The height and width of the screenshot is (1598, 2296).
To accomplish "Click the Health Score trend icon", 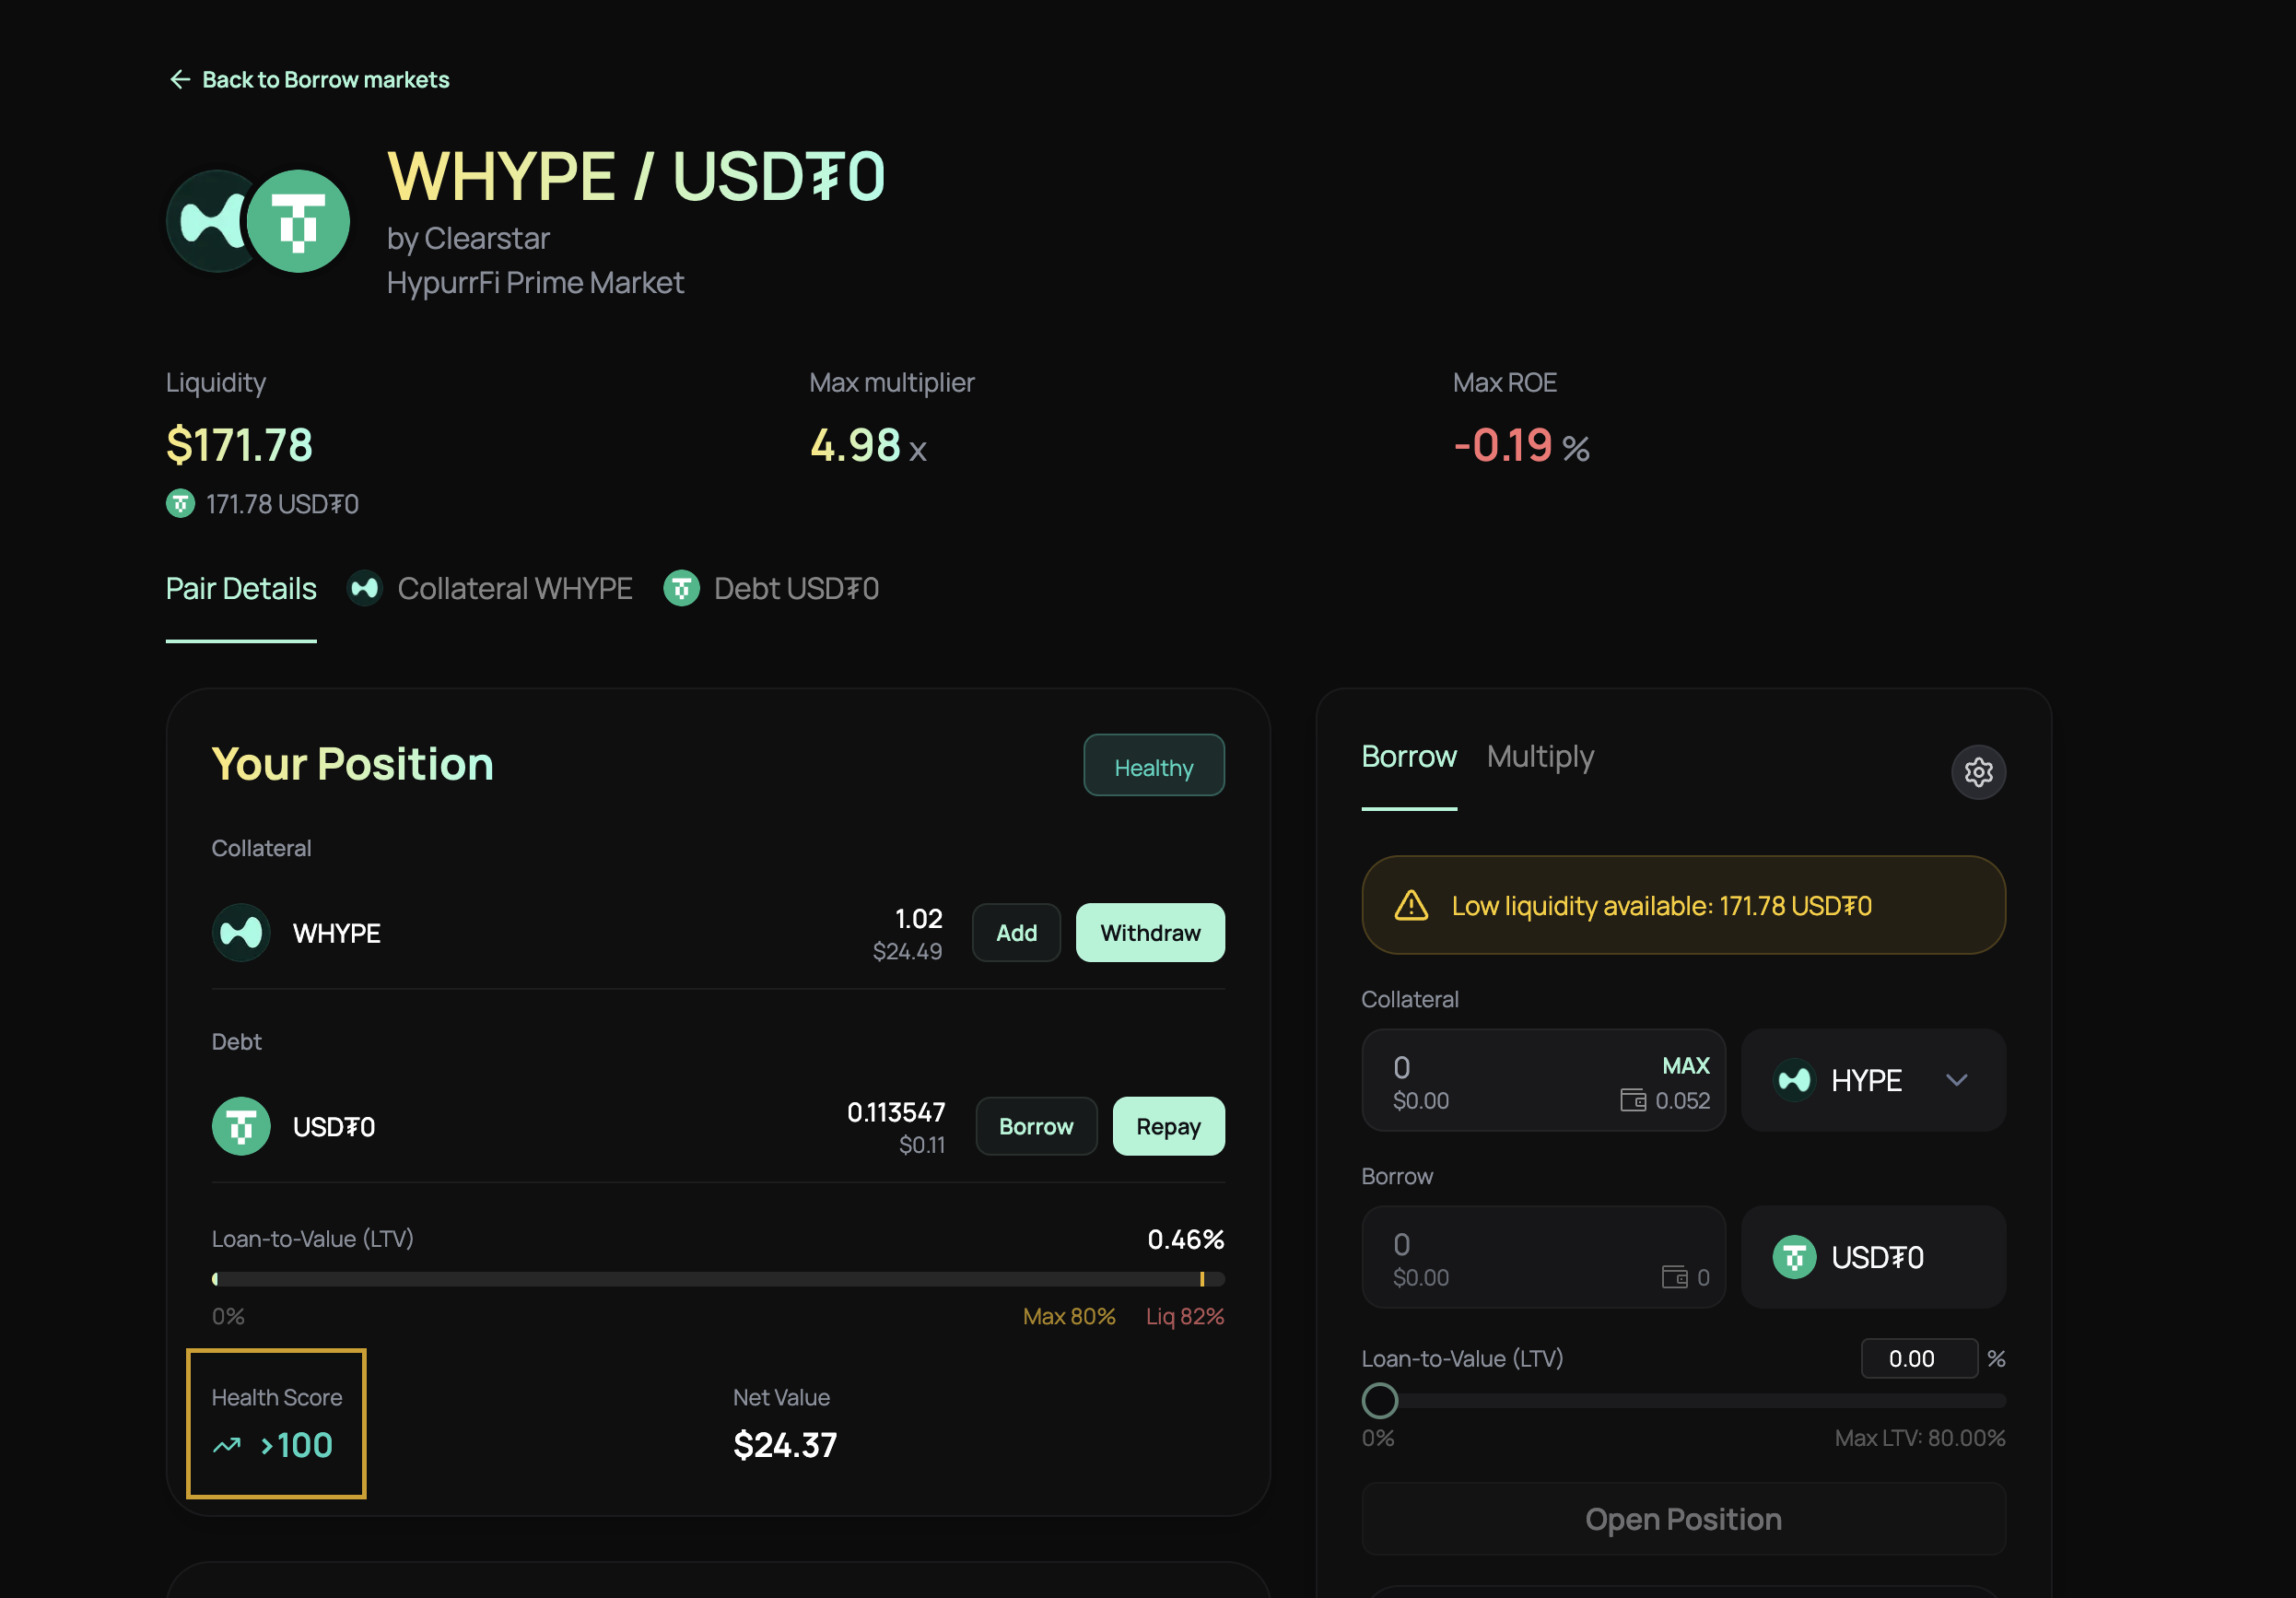I will pyautogui.click(x=227, y=1445).
